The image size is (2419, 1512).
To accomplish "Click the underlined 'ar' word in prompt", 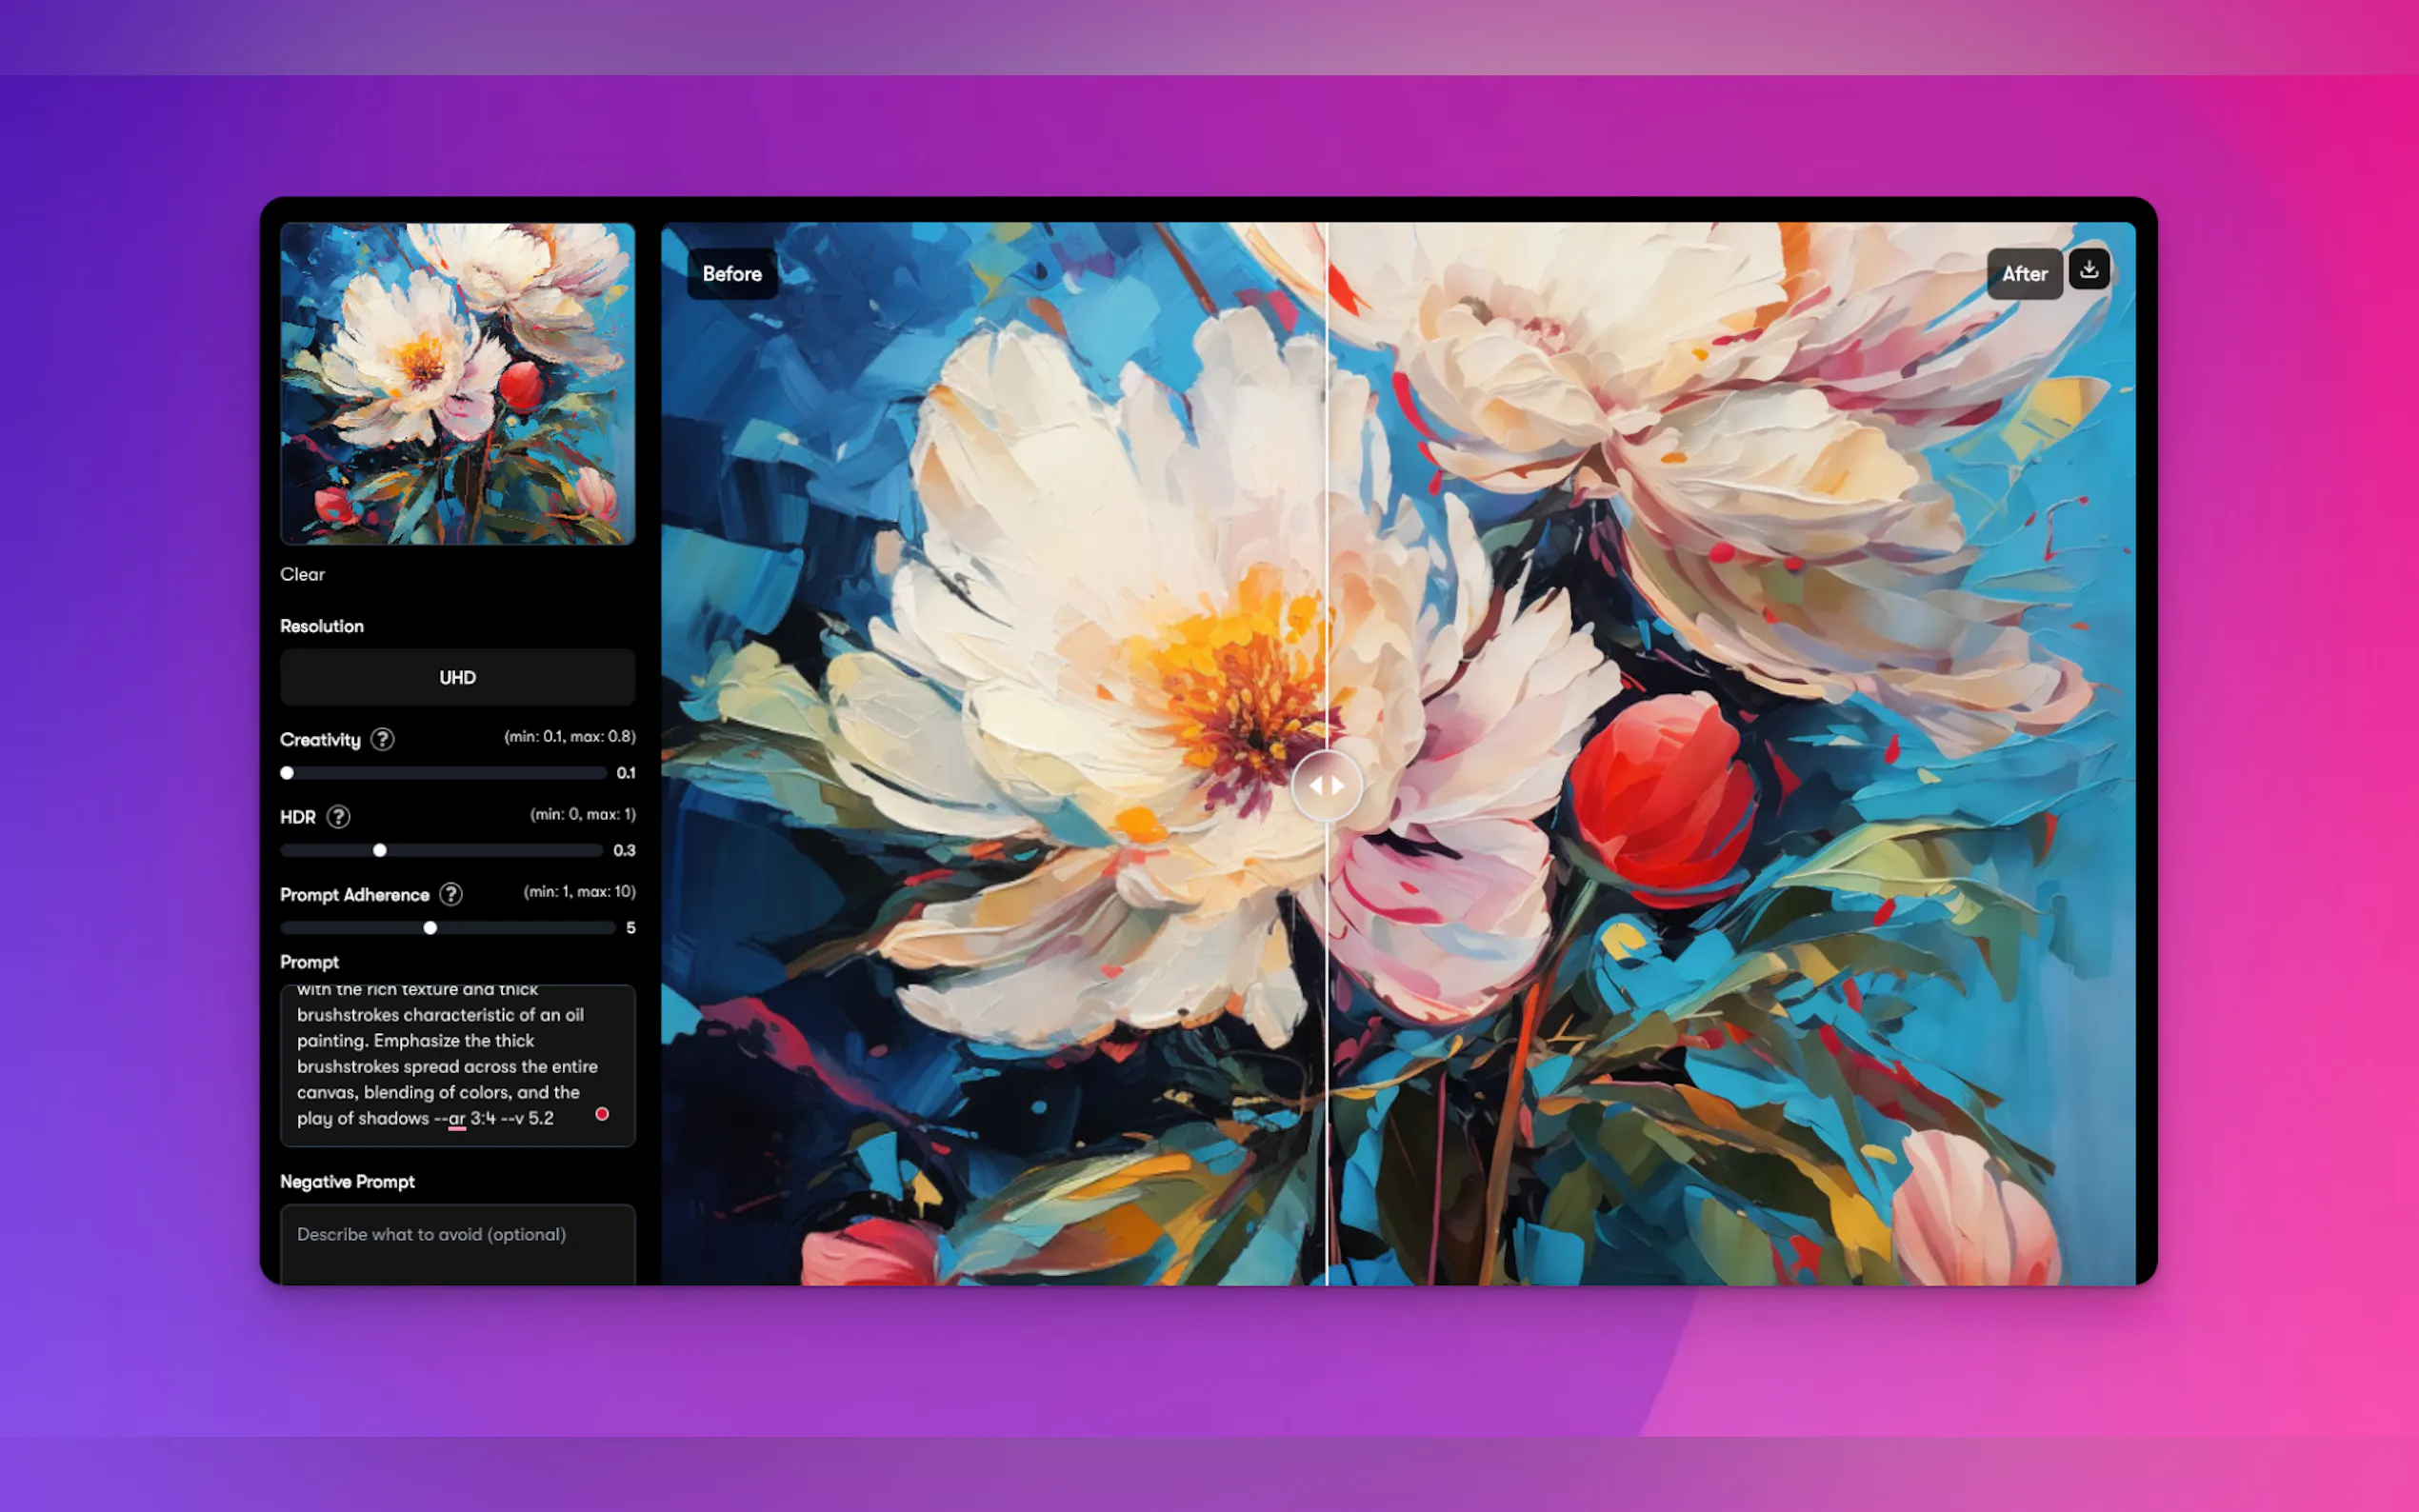I will pyautogui.click(x=457, y=1118).
